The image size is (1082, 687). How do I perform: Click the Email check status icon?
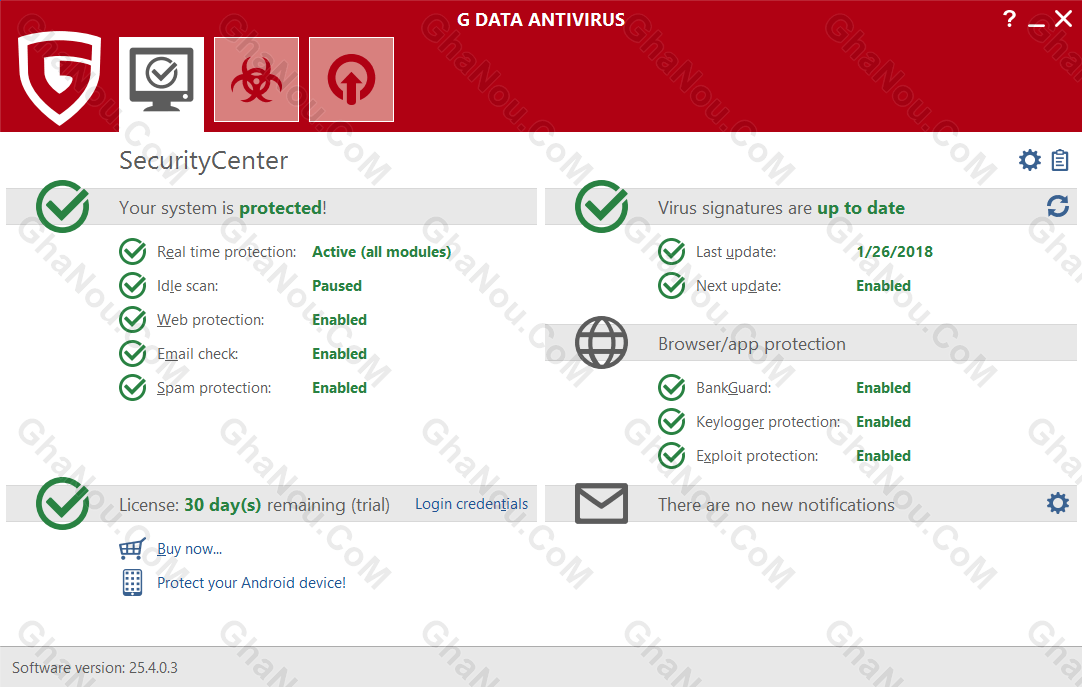(x=132, y=353)
